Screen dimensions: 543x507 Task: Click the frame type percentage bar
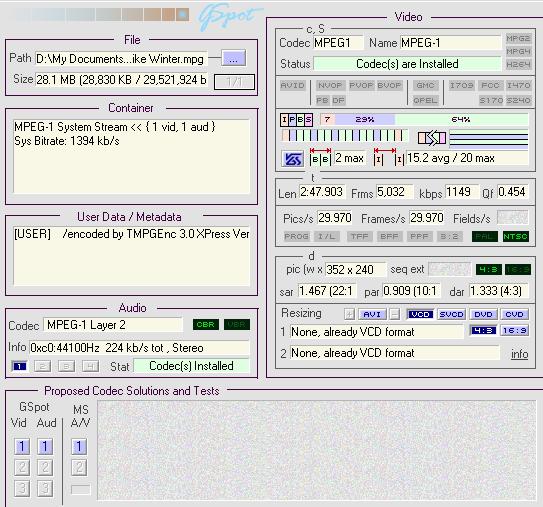pyautogui.click(x=424, y=119)
